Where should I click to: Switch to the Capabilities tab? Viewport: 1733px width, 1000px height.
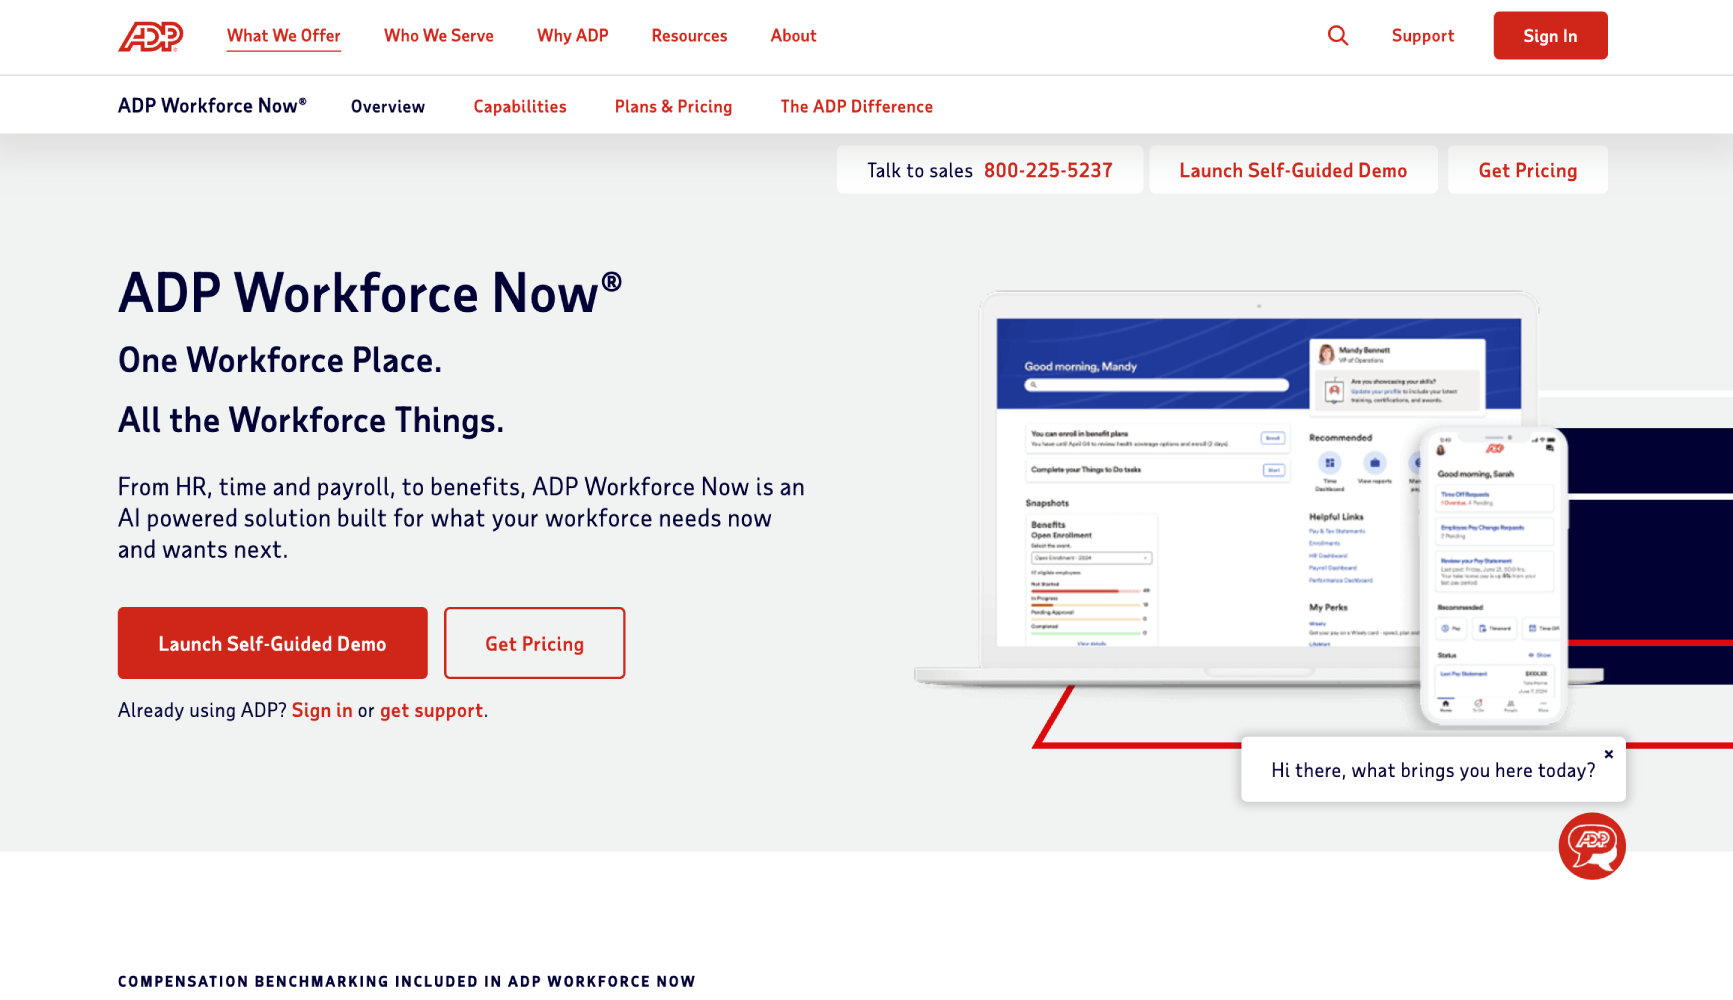pyautogui.click(x=520, y=107)
